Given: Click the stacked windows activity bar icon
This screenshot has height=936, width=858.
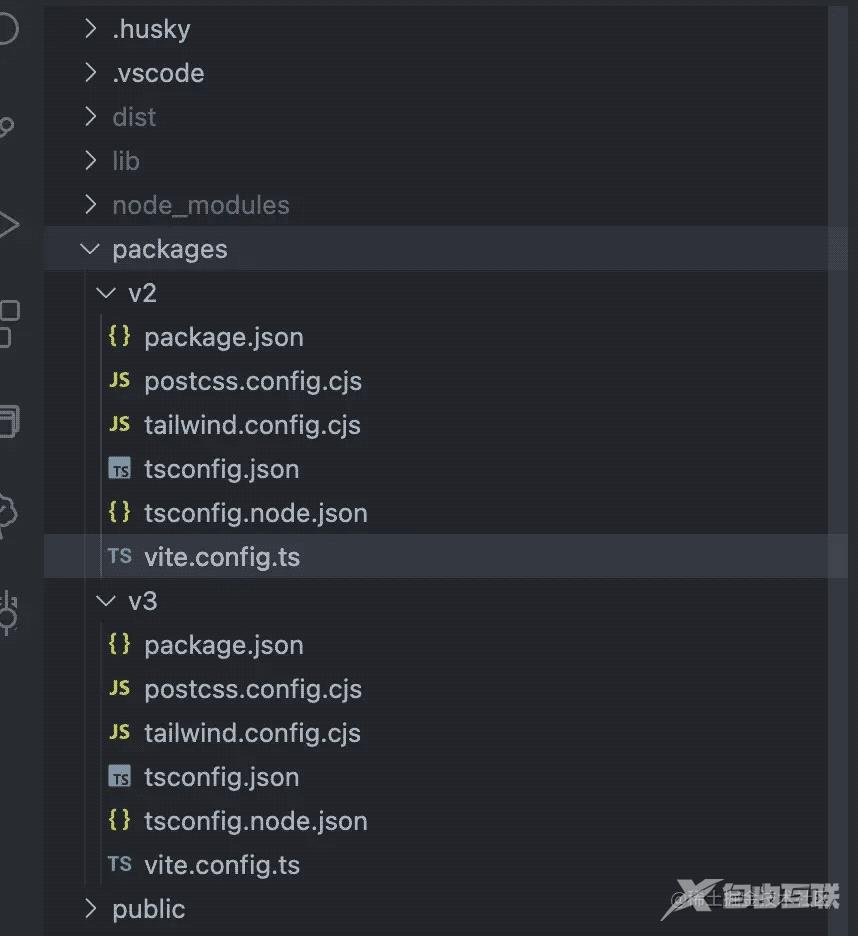Looking at the screenshot, I should click(7, 419).
